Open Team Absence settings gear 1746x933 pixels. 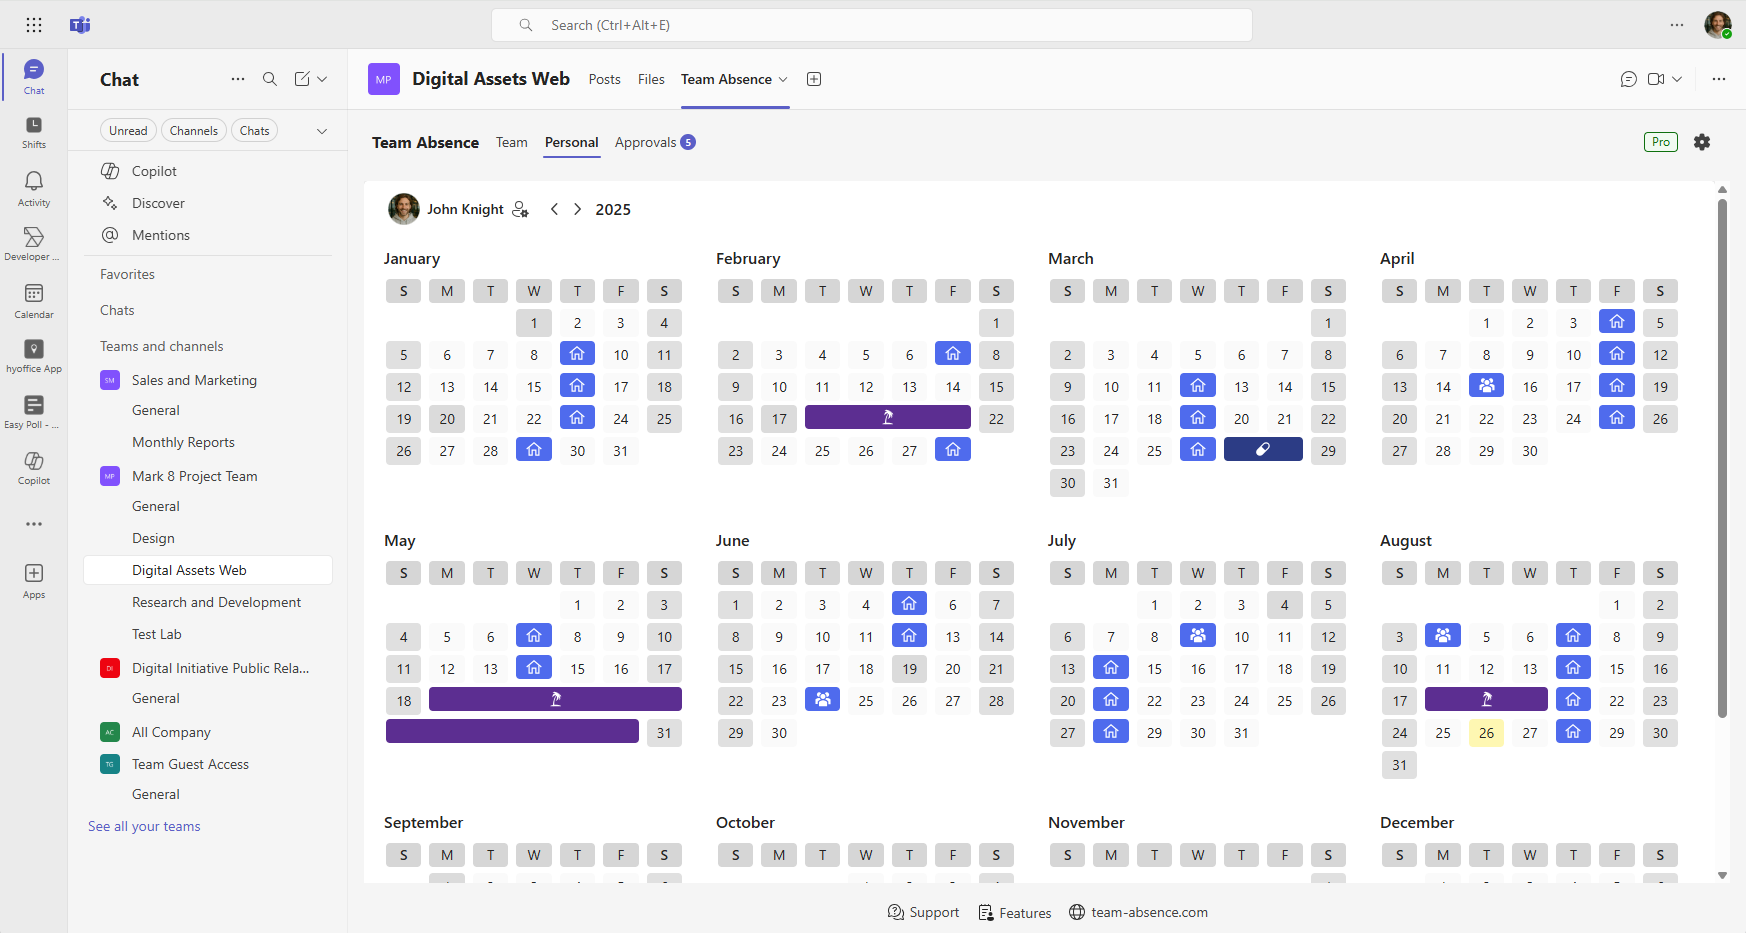pos(1702,142)
